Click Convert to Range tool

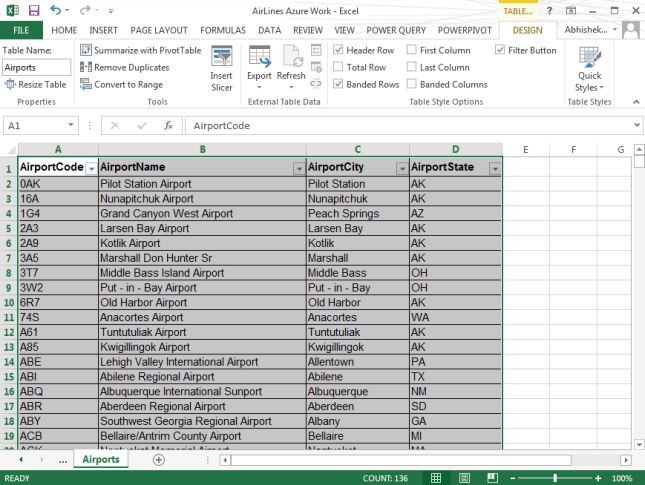(121, 84)
